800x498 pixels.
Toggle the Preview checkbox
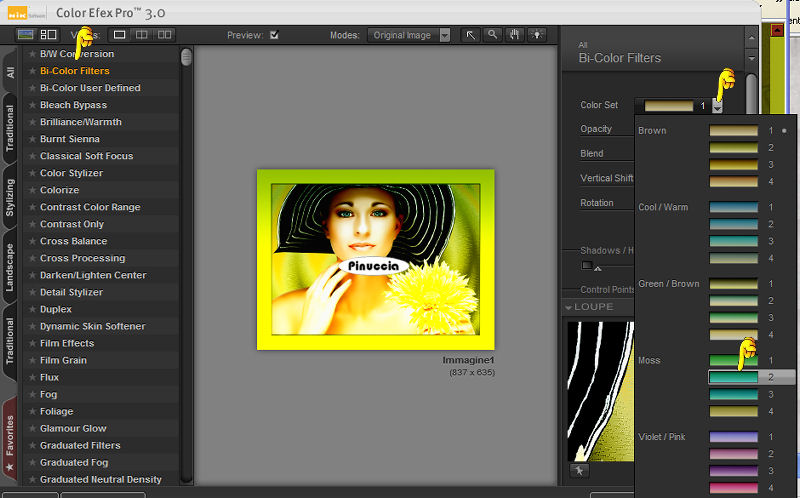[274, 35]
